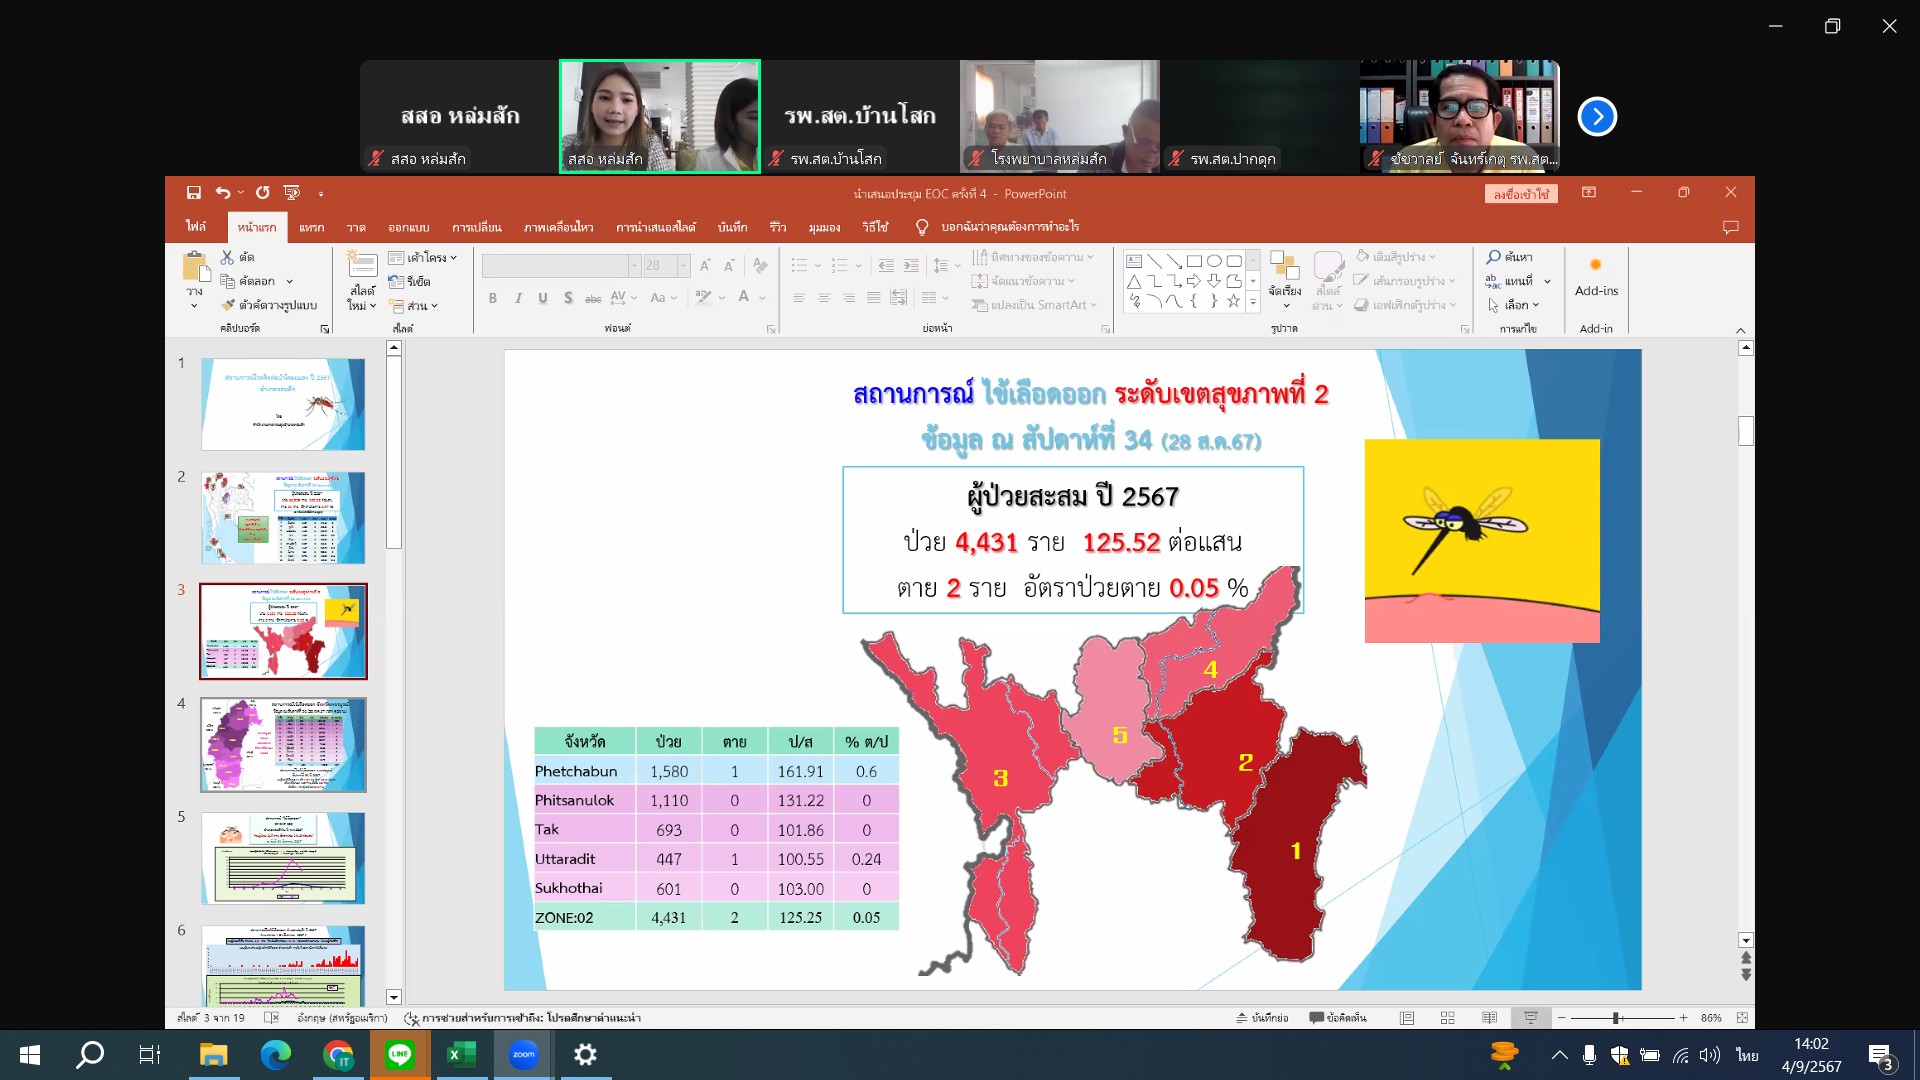Toggle the notes pane button
The width and height of the screenshot is (1920, 1080).
(1262, 1018)
